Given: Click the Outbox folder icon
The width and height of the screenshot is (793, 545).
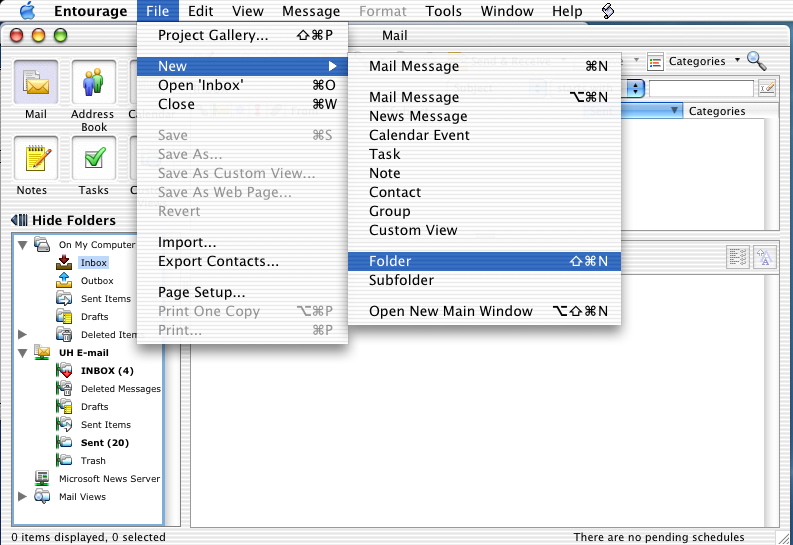Looking at the screenshot, I should (x=64, y=280).
